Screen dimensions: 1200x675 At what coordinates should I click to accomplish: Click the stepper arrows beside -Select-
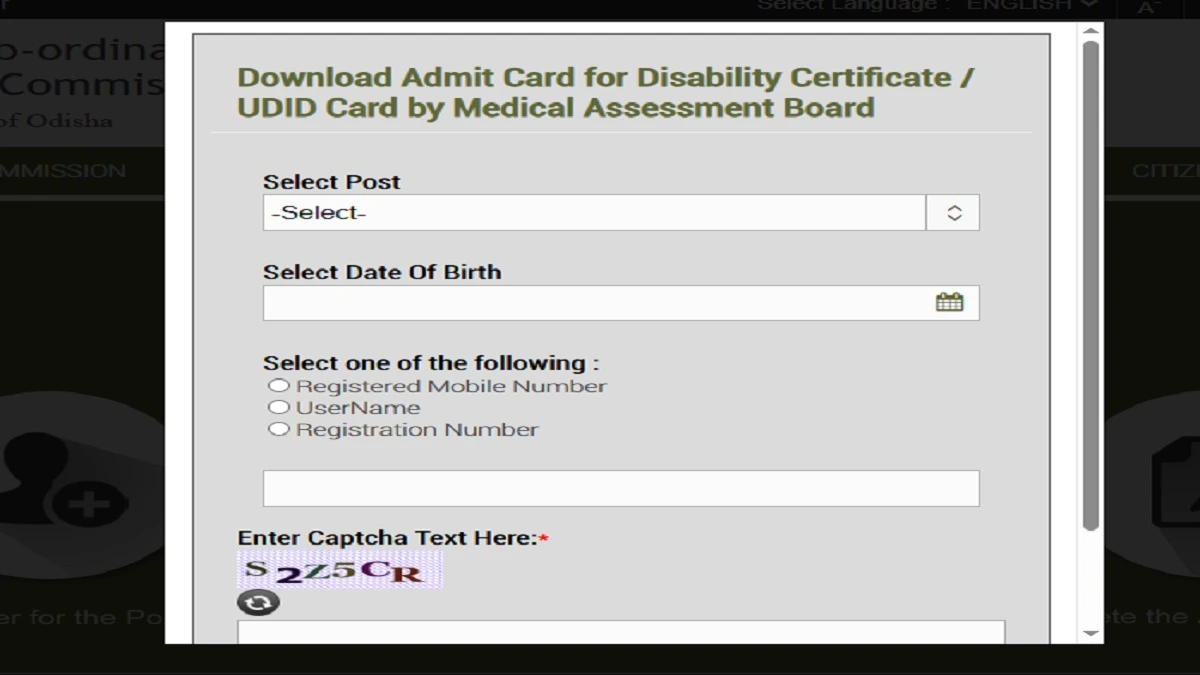953,212
